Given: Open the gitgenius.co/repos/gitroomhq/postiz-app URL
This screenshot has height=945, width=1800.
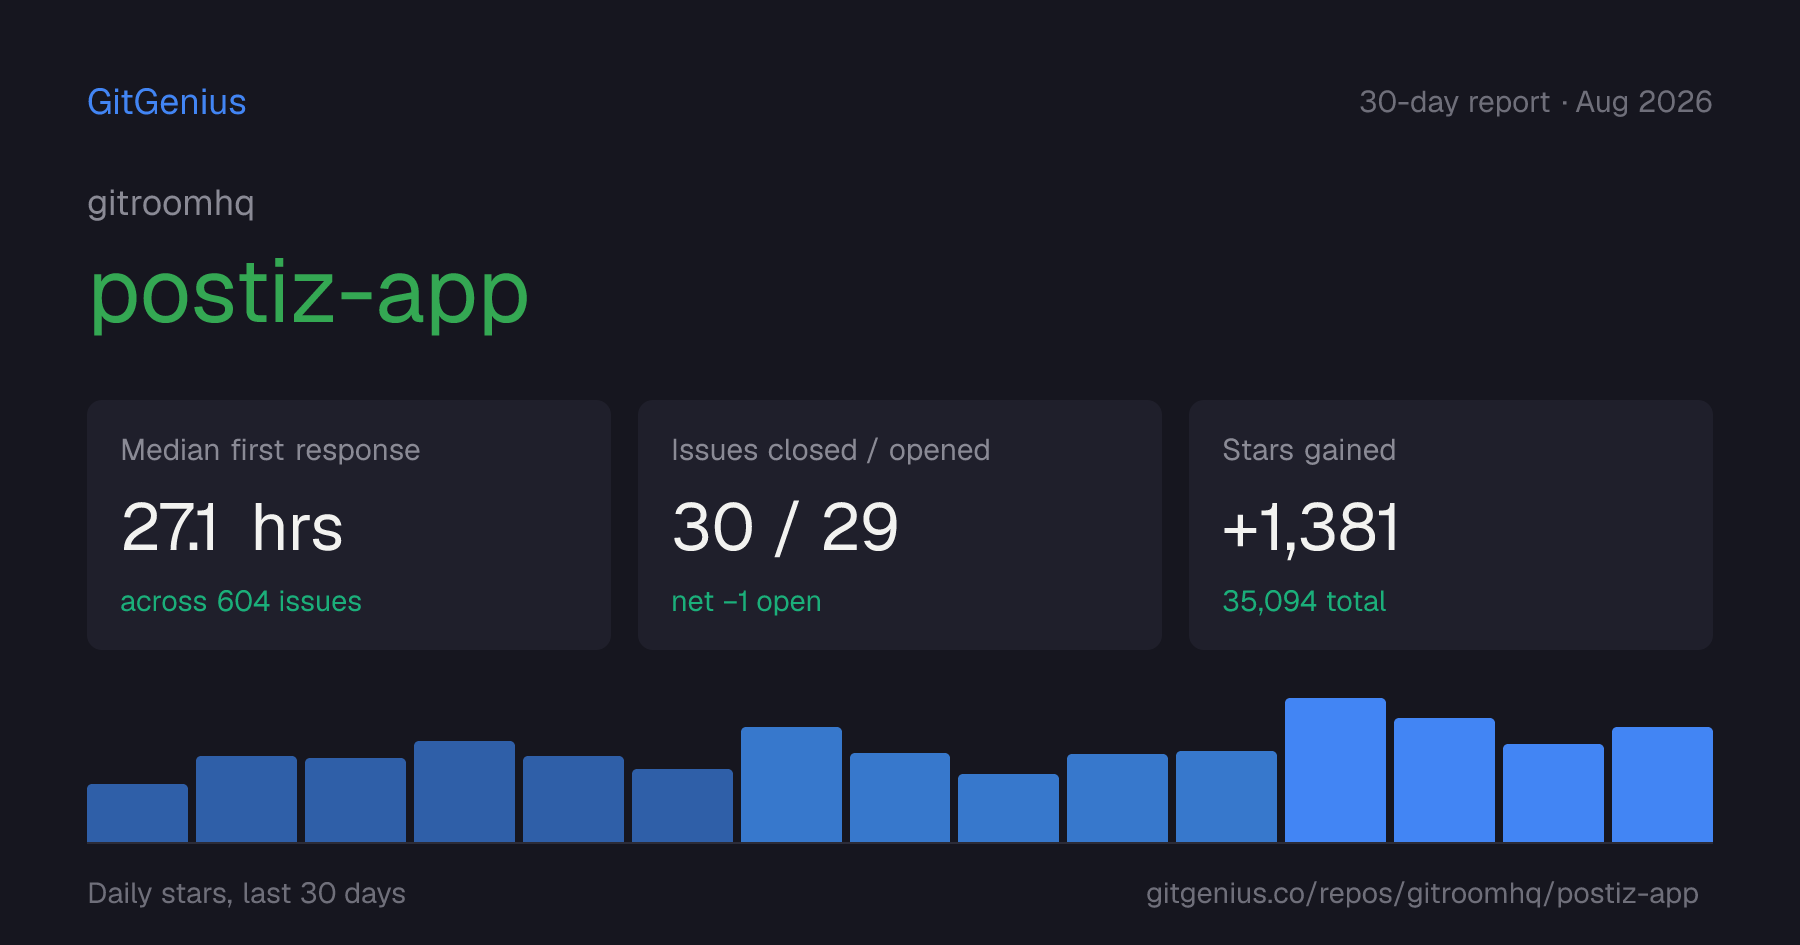Looking at the screenshot, I should 1422,893.
